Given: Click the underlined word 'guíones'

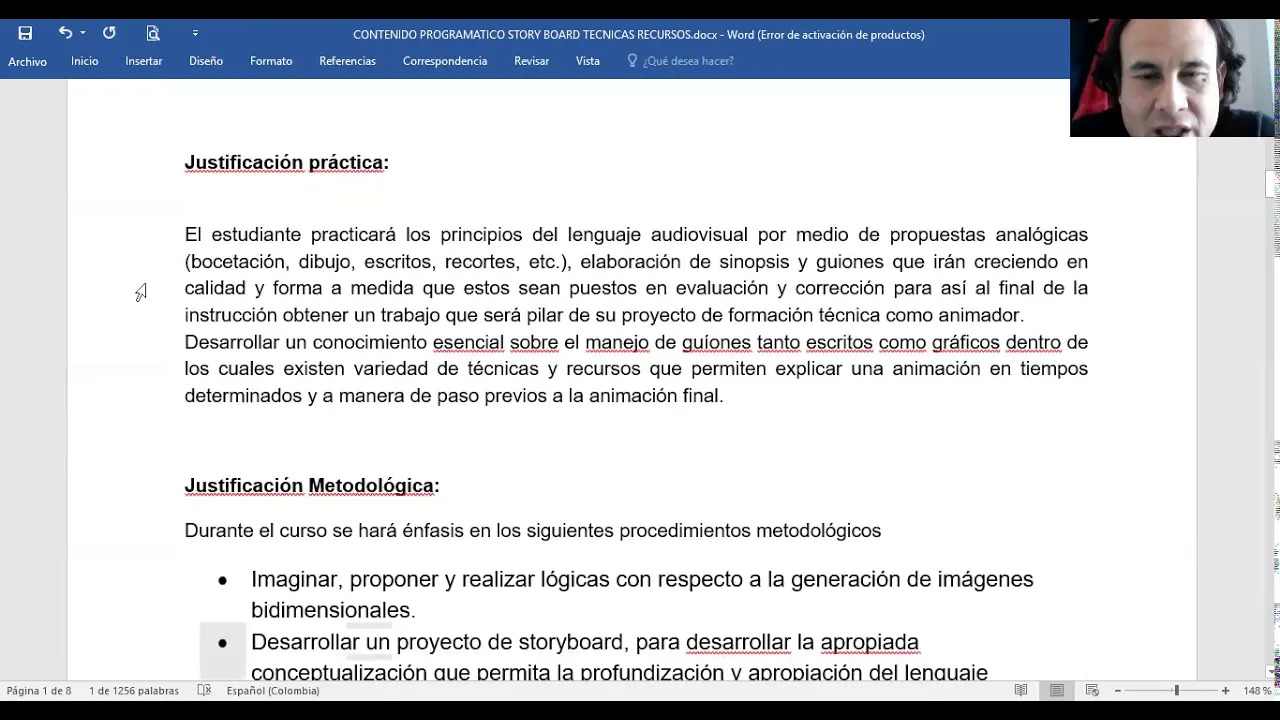Looking at the screenshot, I should 716,342.
